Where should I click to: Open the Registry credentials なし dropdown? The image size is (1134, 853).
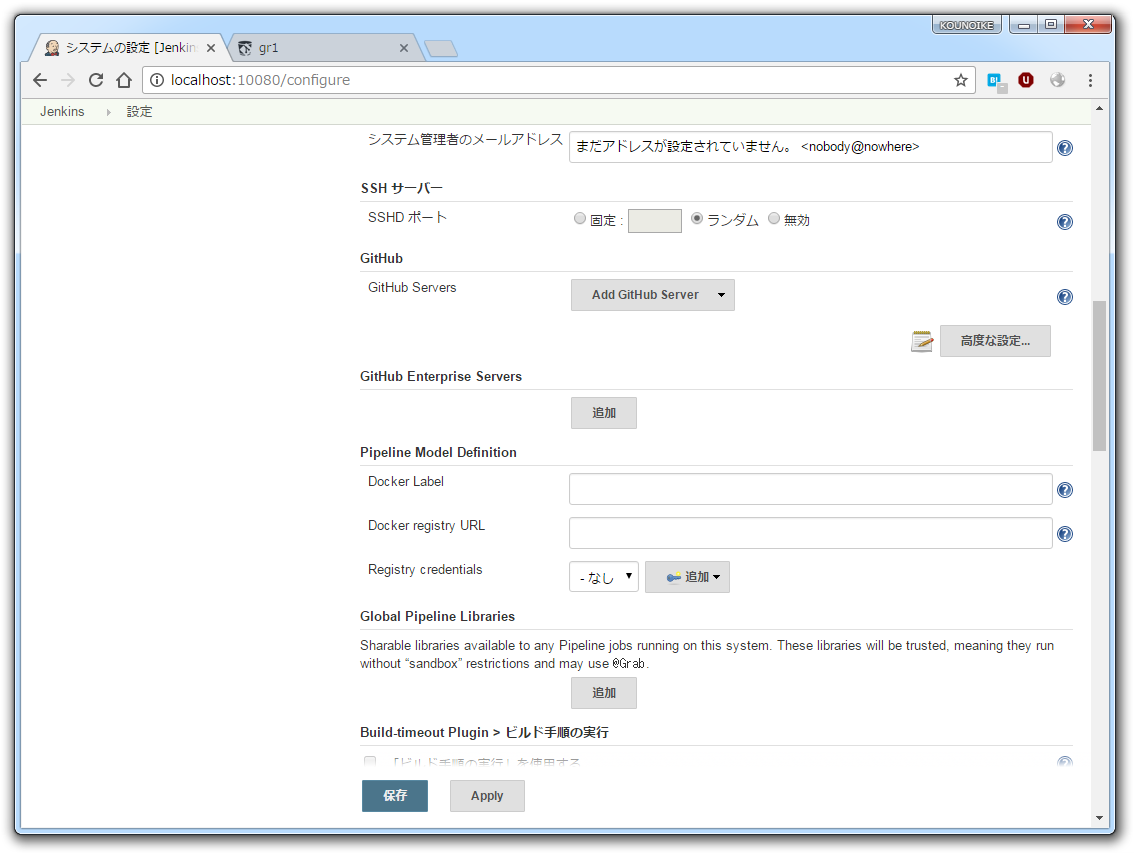point(603,576)
